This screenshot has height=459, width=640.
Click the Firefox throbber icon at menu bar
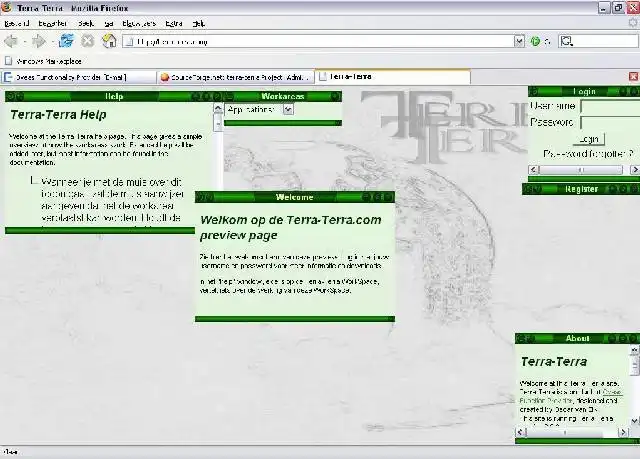[x=633, y=23]
